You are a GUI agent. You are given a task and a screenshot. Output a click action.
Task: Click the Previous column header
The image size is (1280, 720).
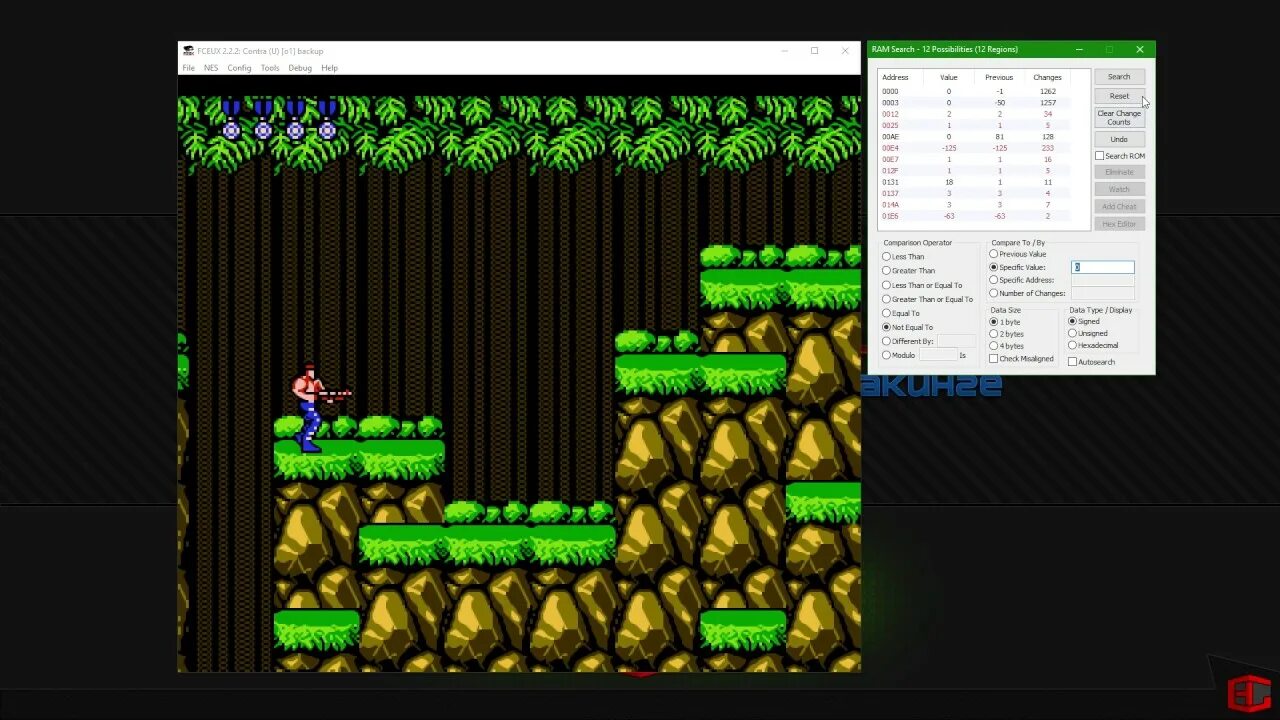click(x=998, y=77)
